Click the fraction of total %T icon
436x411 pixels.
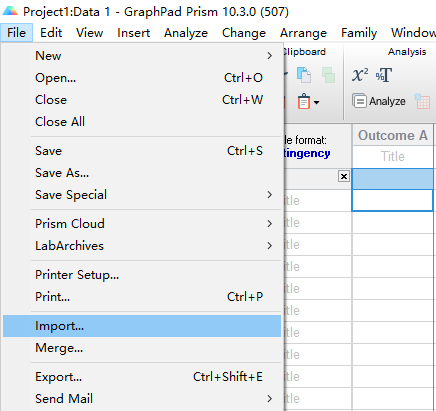384,75
